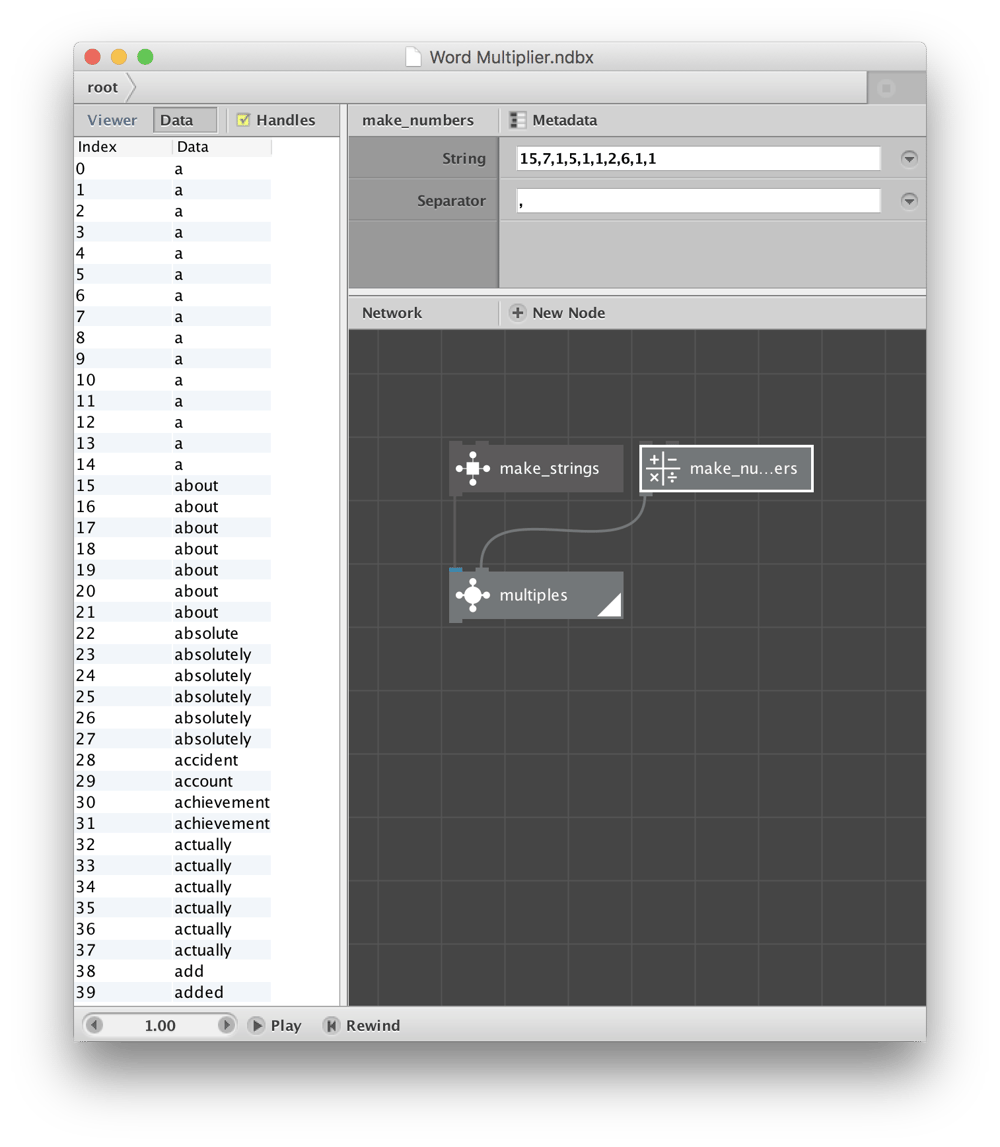This screenshot has height=1147, width=1000.
Task: Select row 32 actually
Action: pyautogui.click(x=173, y=845)
